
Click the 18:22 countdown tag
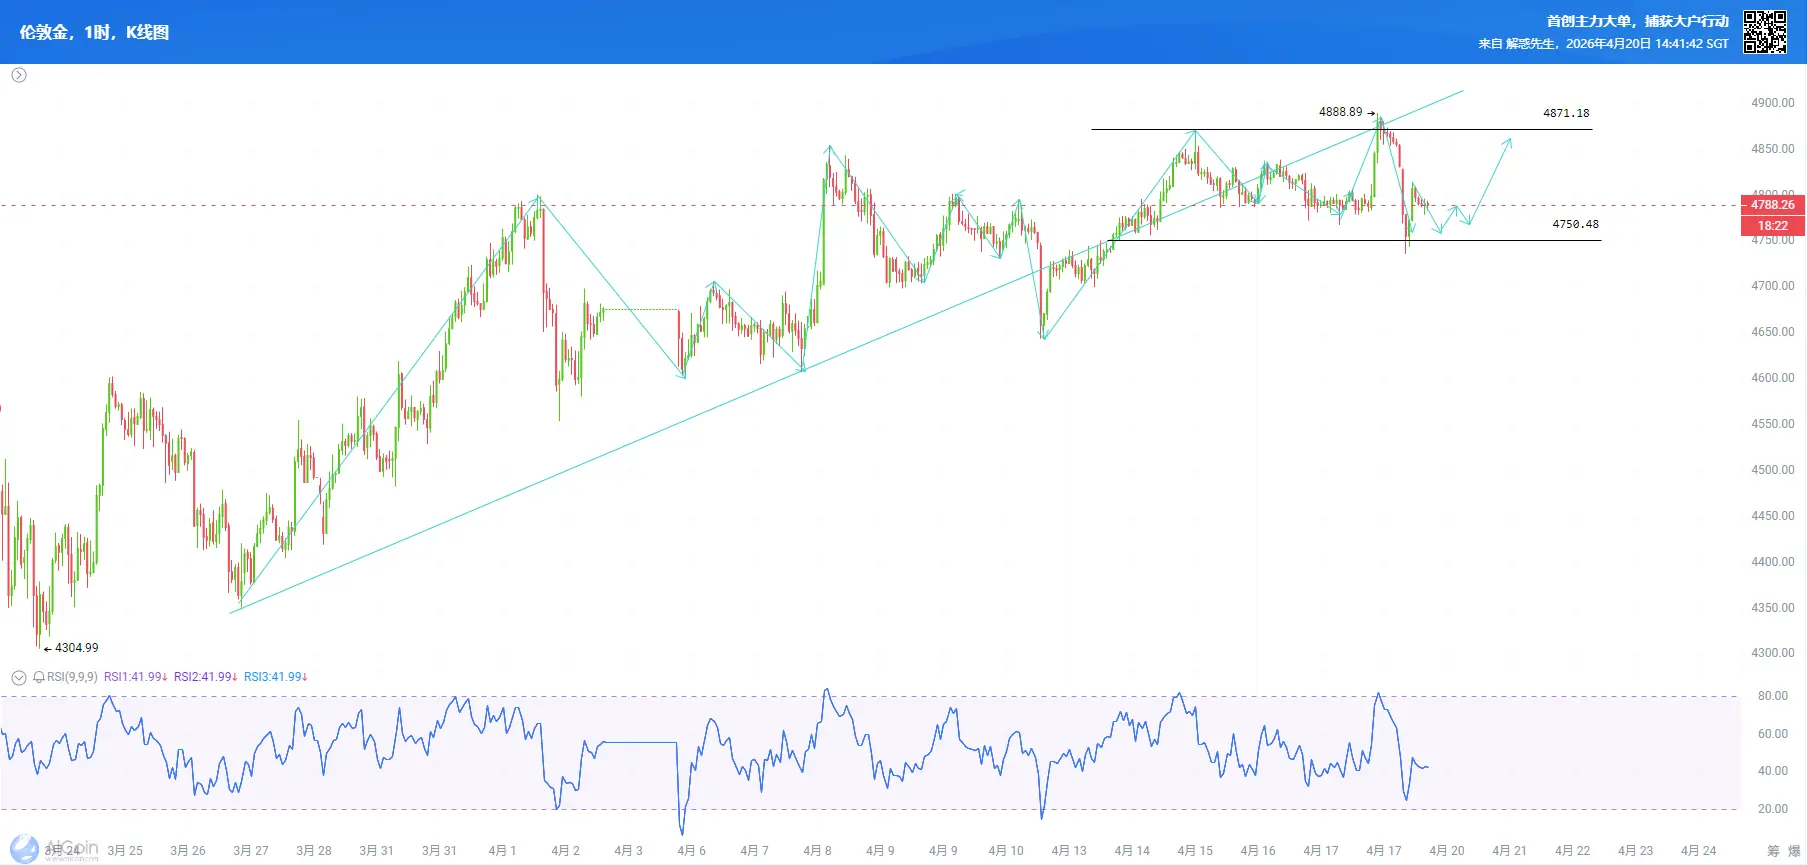pos(1772,226)
